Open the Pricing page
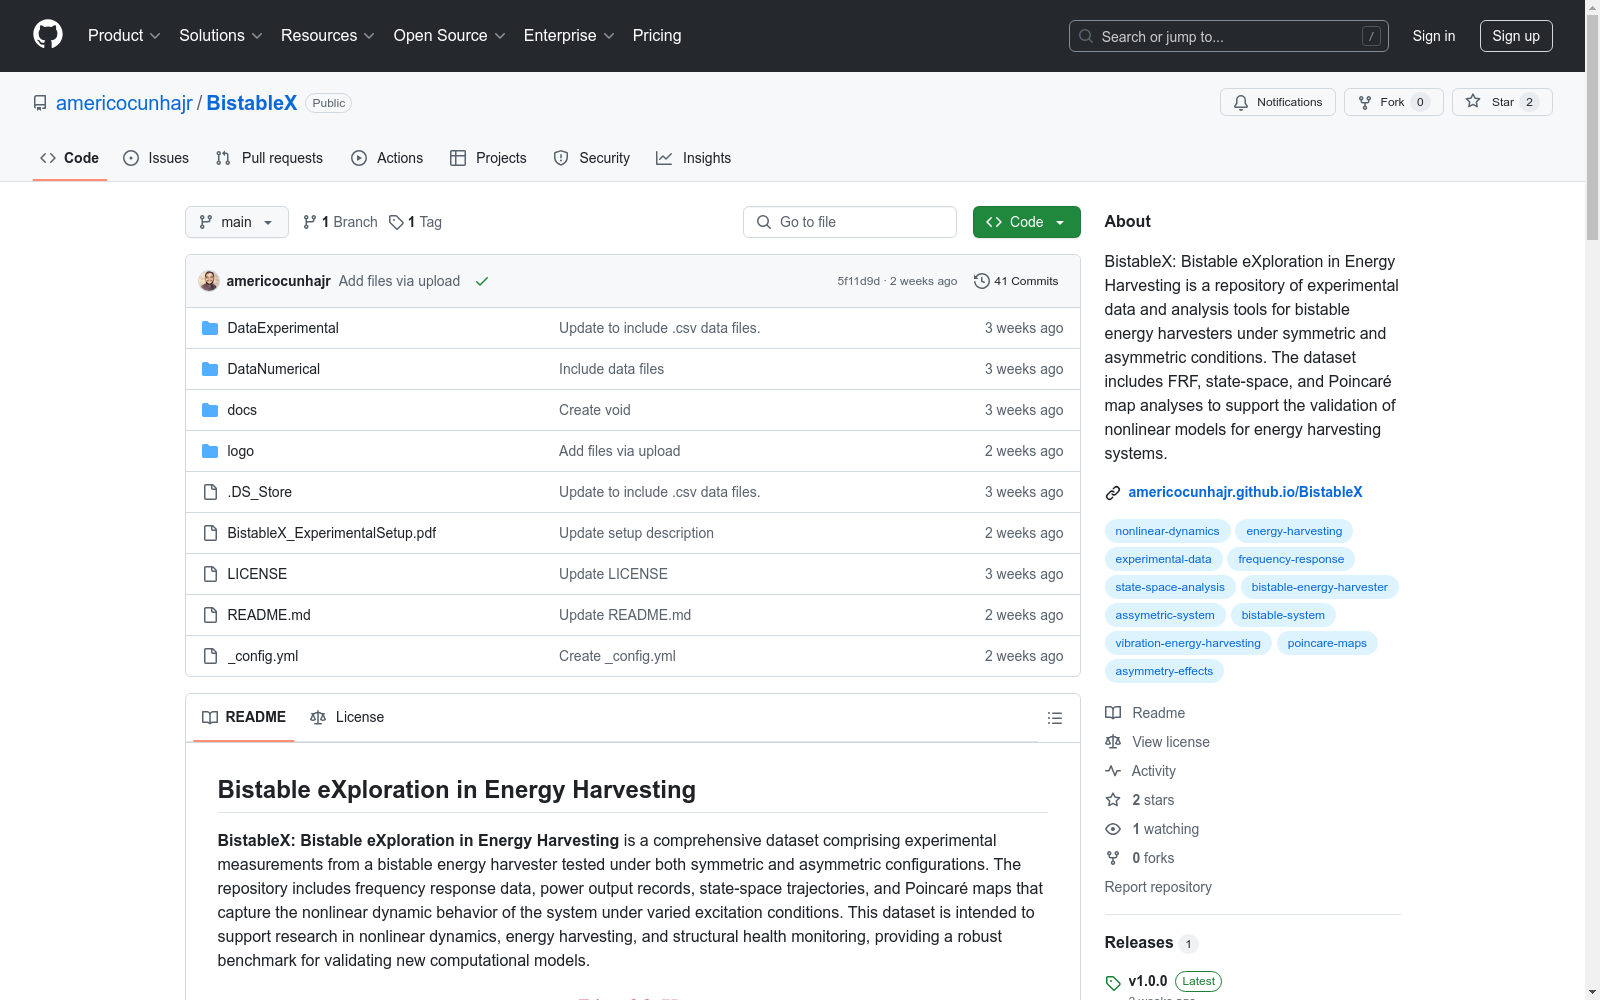Screen dimensions: 1600x1000 coord(657,35)
